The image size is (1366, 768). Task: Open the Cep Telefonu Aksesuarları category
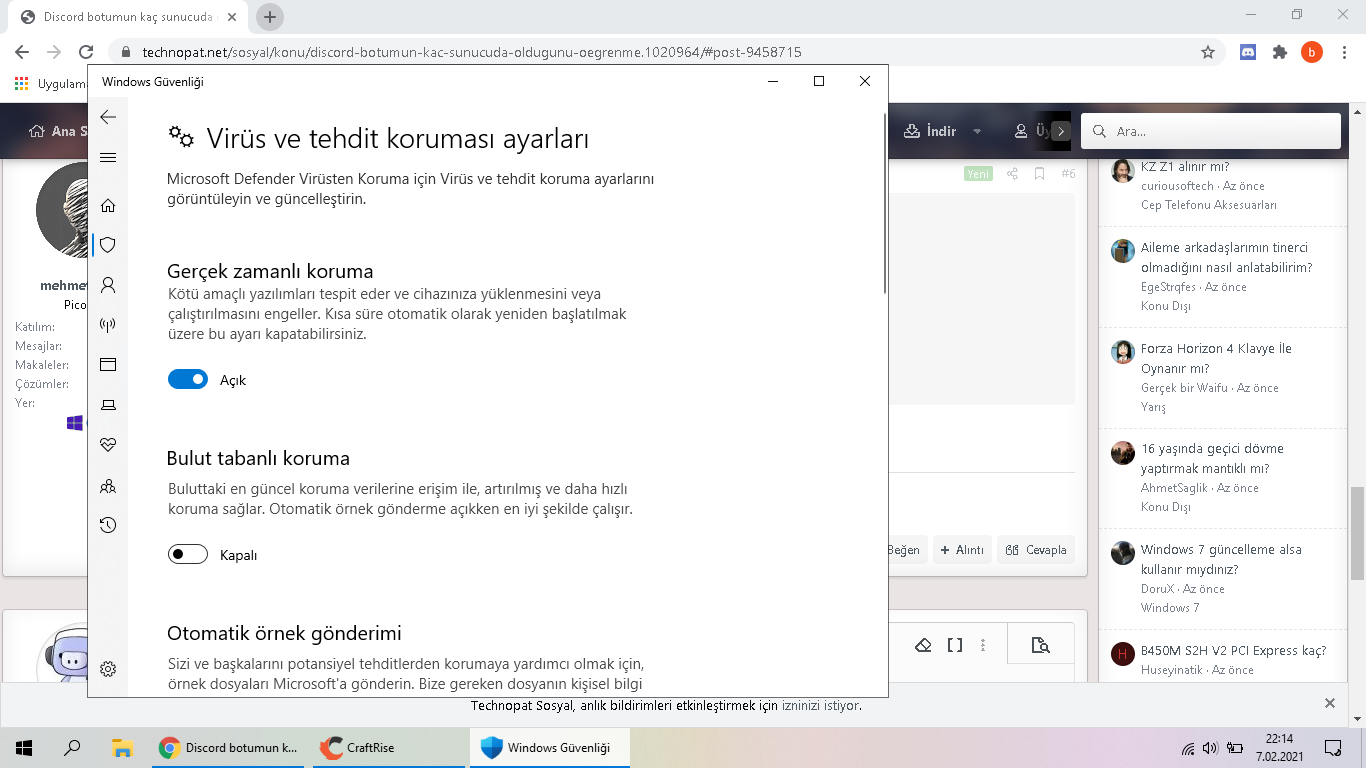pyautogui.click(x=1209, y=205)
